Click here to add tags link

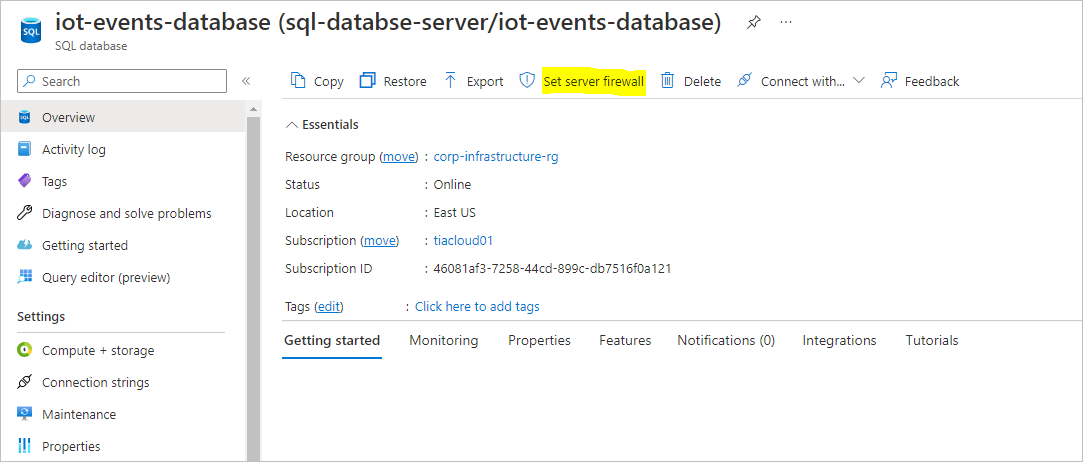pyautogui.click(x=477, y=307)
